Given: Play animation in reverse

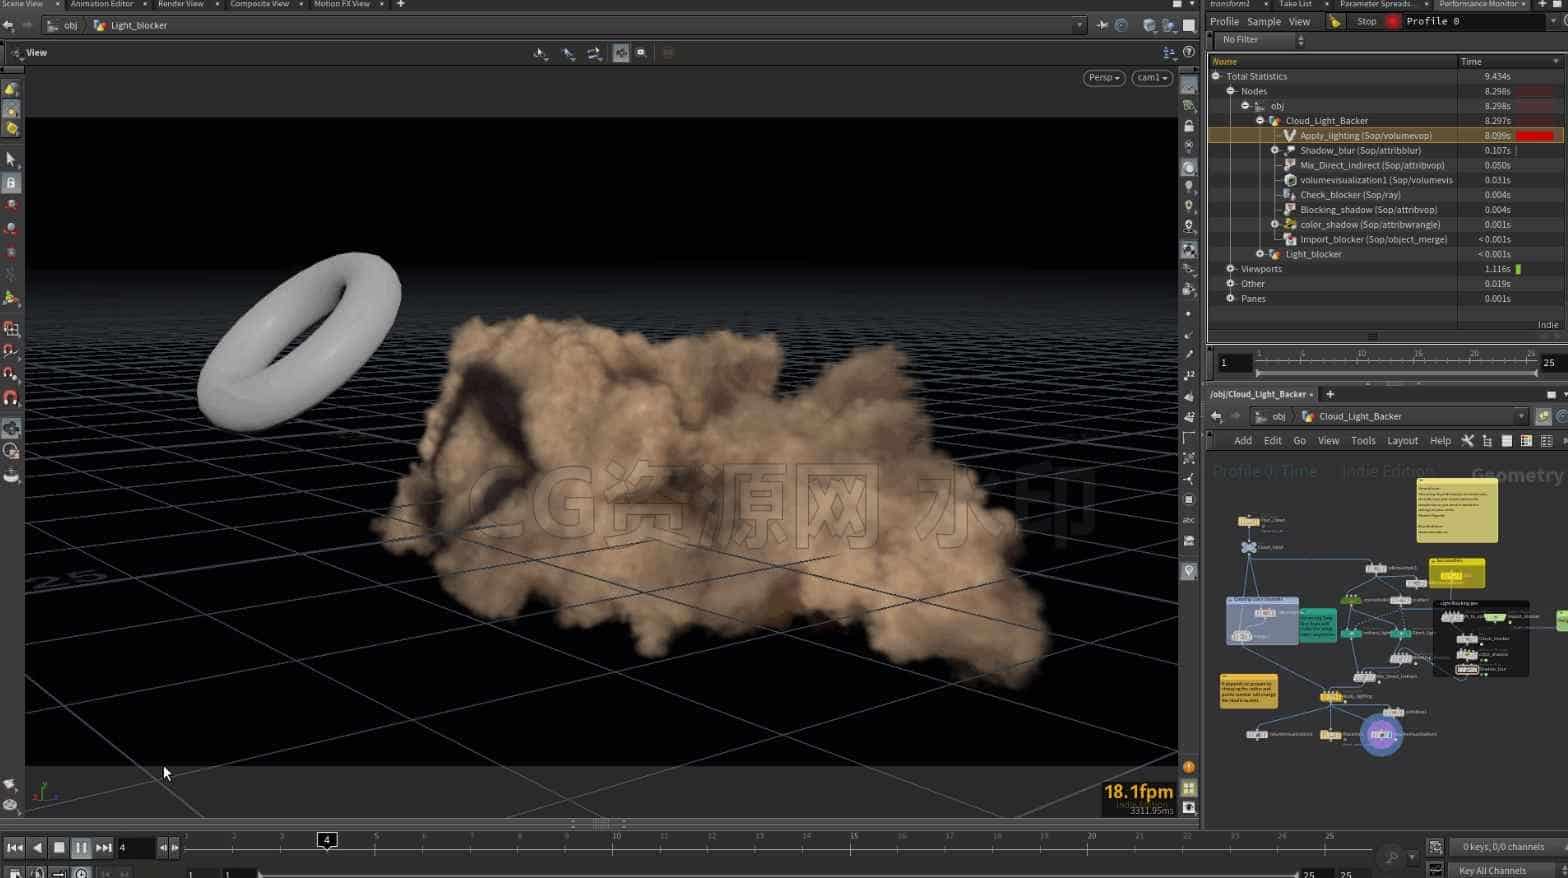Looking at the screenshot, I should [37, 848].
